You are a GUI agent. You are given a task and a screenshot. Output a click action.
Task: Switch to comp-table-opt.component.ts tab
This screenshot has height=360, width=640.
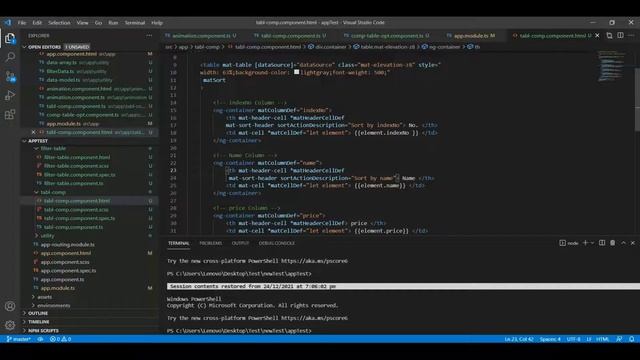coord(386,36)
